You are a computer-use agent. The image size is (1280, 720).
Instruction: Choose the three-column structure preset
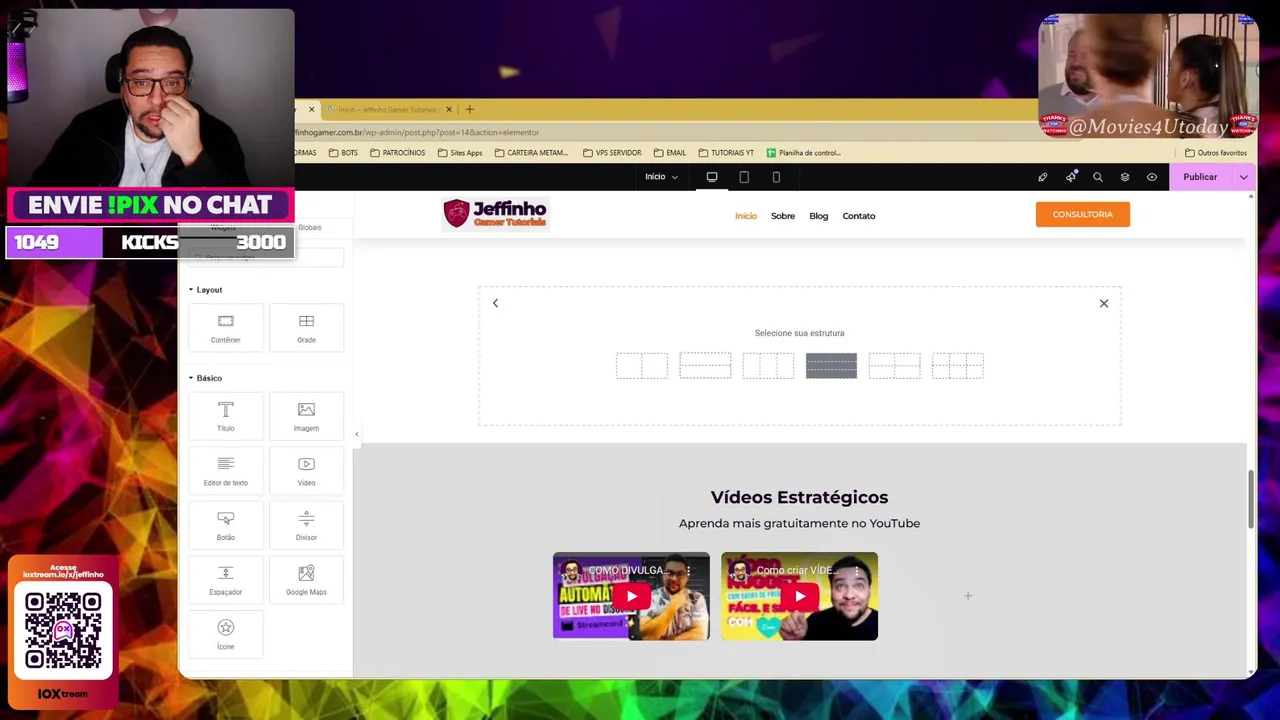click(768, 366)
